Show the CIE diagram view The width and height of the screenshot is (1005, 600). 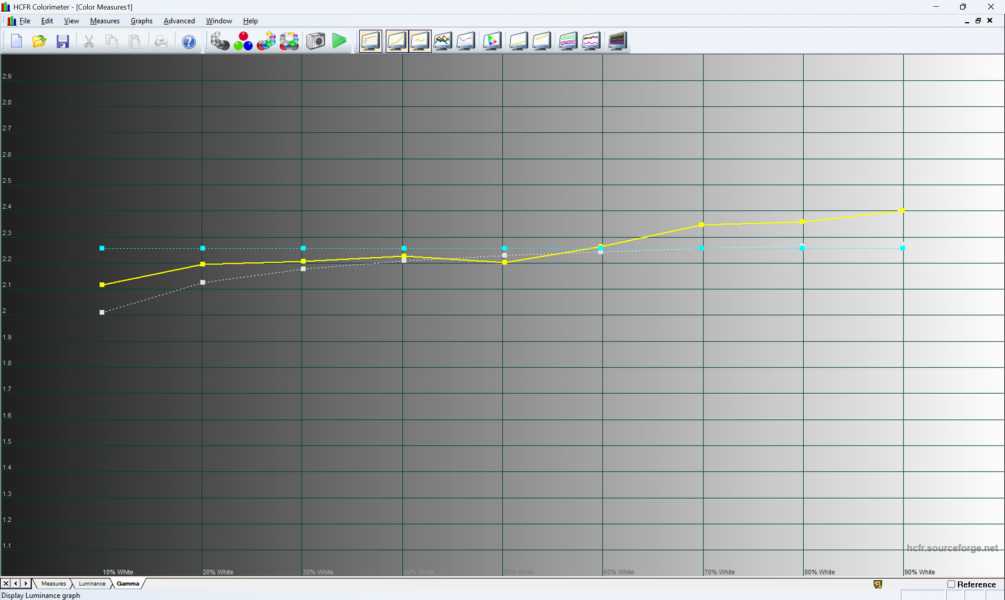pos(492,41)
